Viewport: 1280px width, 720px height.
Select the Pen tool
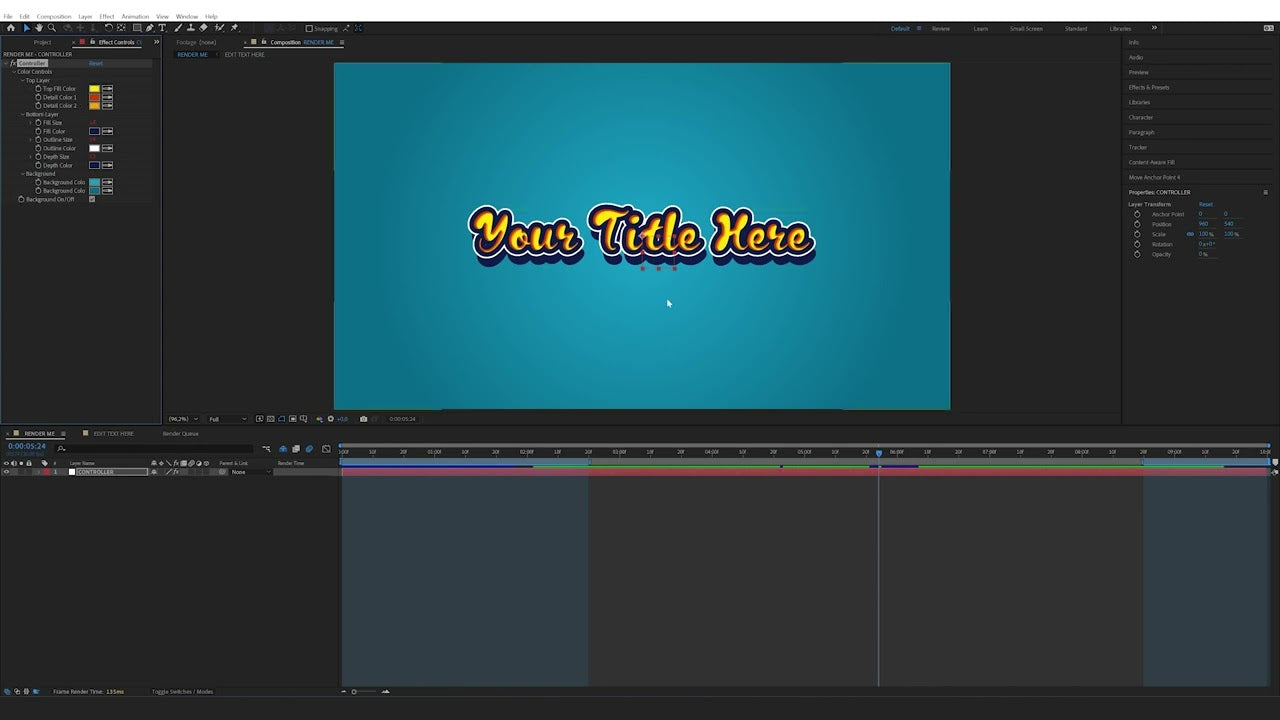148,28
